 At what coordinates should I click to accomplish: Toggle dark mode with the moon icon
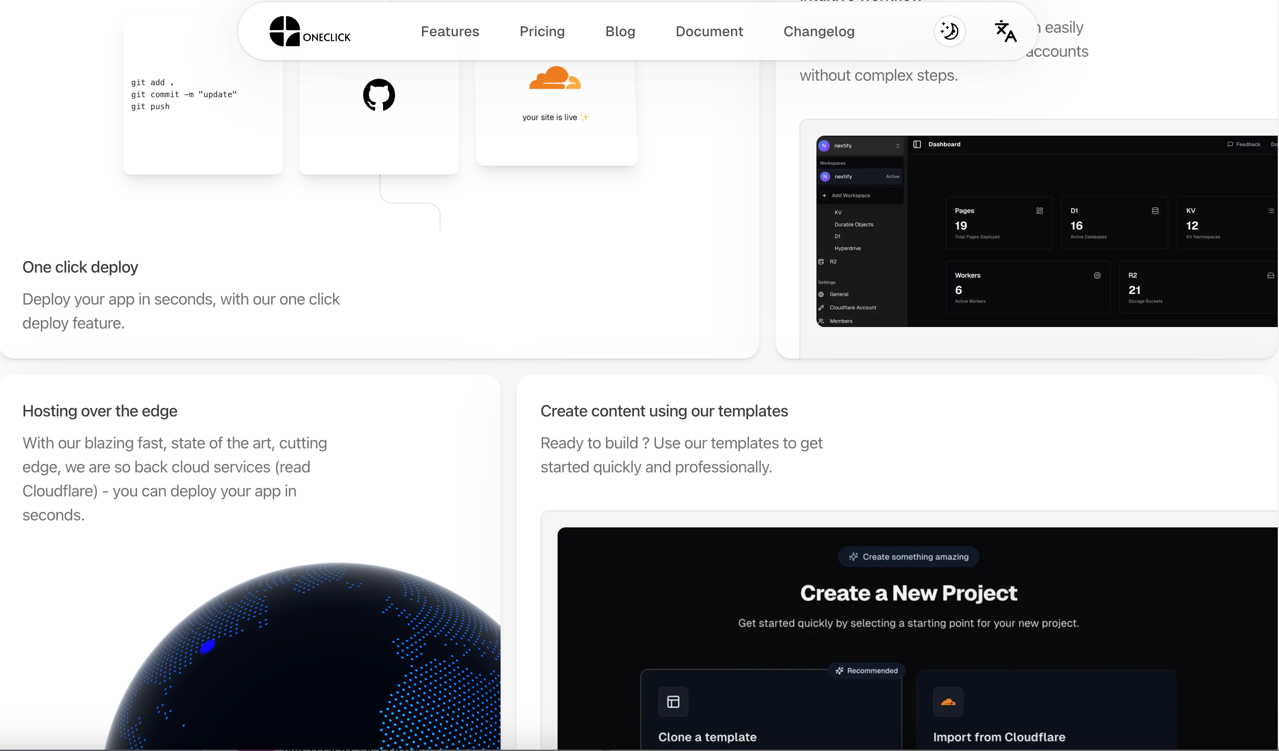[x=949, y=31]
